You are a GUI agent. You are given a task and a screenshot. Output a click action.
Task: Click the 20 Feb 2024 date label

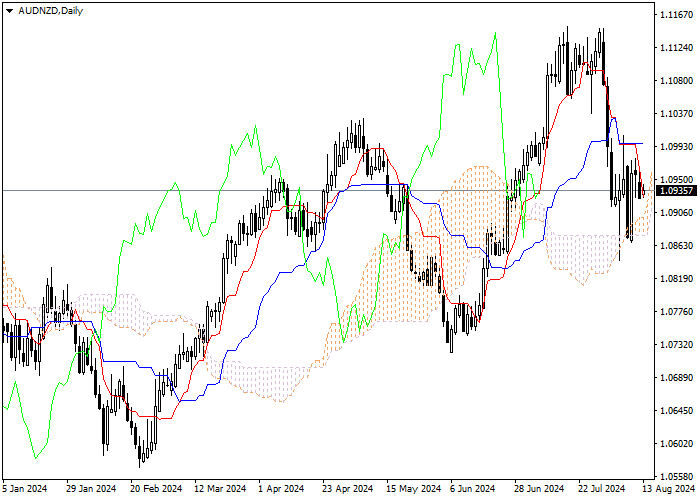(156, 488)
